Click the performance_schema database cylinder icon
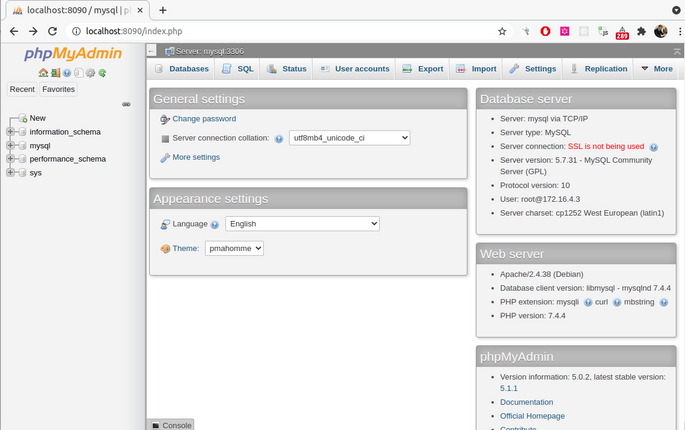 [22, 159]
